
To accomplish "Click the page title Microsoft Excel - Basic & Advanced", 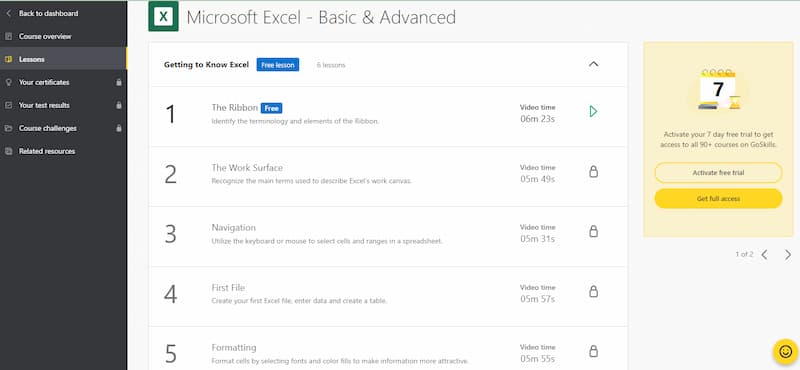I will click(x=321, y=17).
